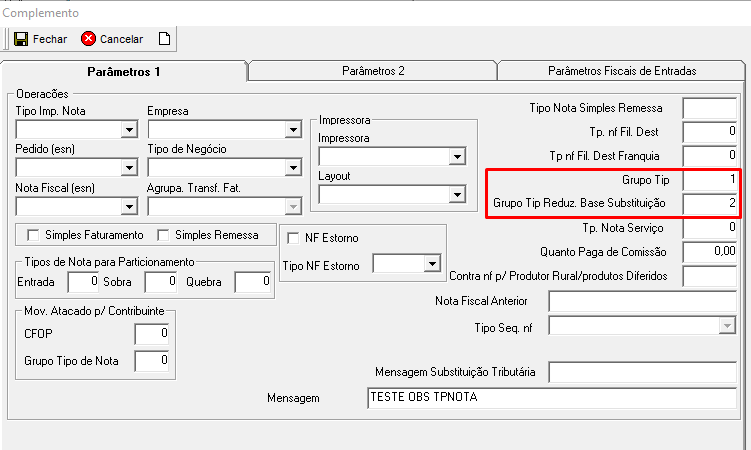The height and width of the screenshot is (450, 751).
Task: Click the Fechar save disk icon
Action: pyautogui.click(x=21, y=39)
